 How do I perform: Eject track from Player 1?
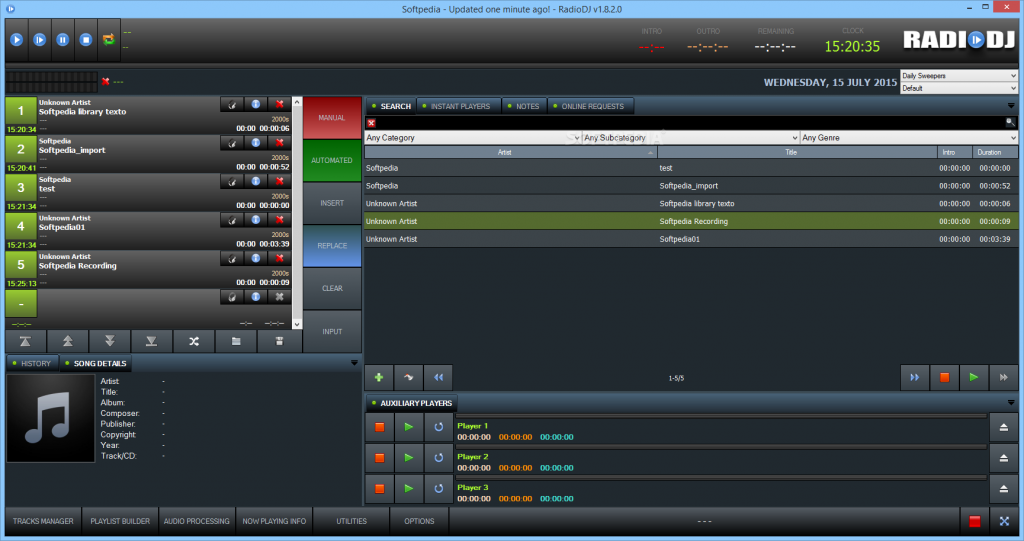click(x=1004, y=427)
